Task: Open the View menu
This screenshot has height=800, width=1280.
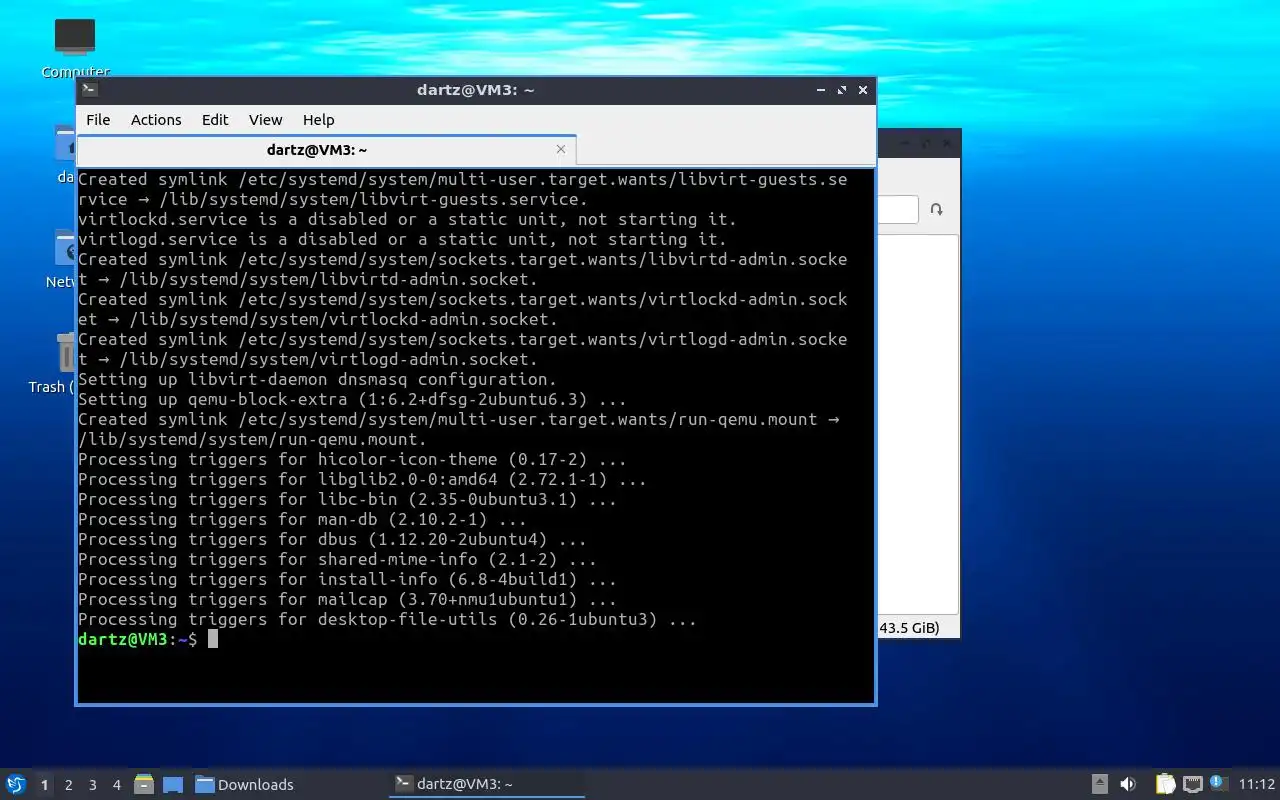Action: (265, 119)
